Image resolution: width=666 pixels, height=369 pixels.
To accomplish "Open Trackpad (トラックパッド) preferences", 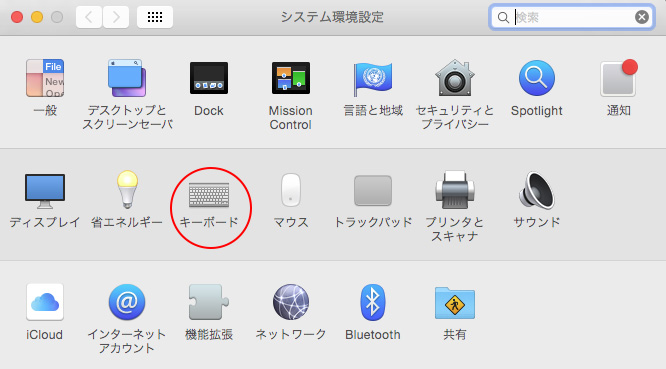I will (373, 190).
